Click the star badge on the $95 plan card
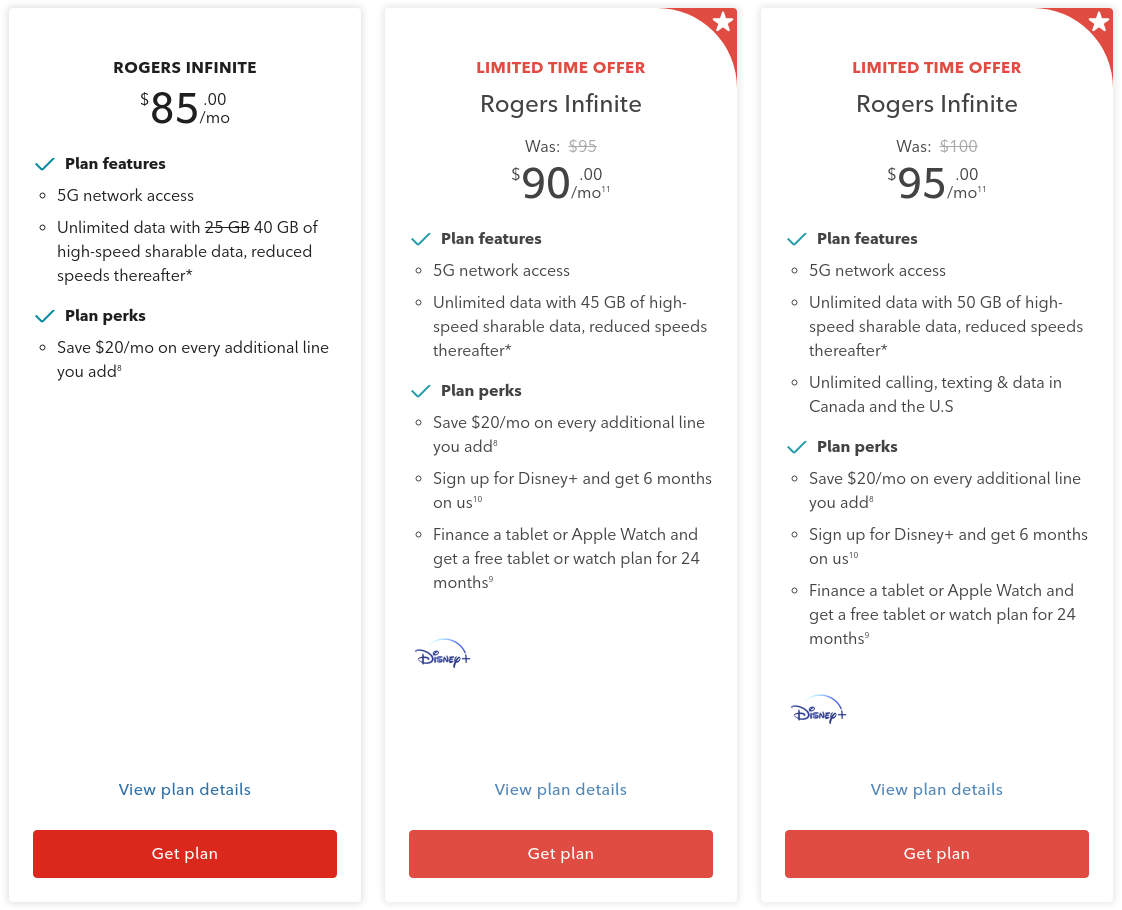1122x910 pixels. (1099, 22)
